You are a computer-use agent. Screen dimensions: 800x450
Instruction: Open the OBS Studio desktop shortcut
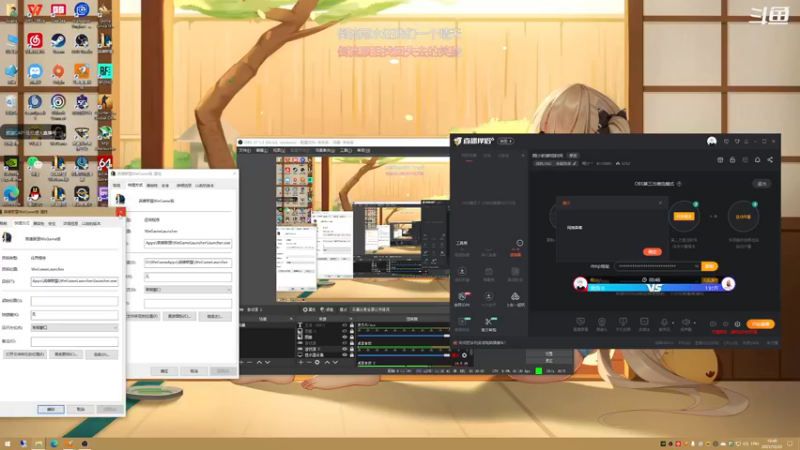(x=82, y=41)
